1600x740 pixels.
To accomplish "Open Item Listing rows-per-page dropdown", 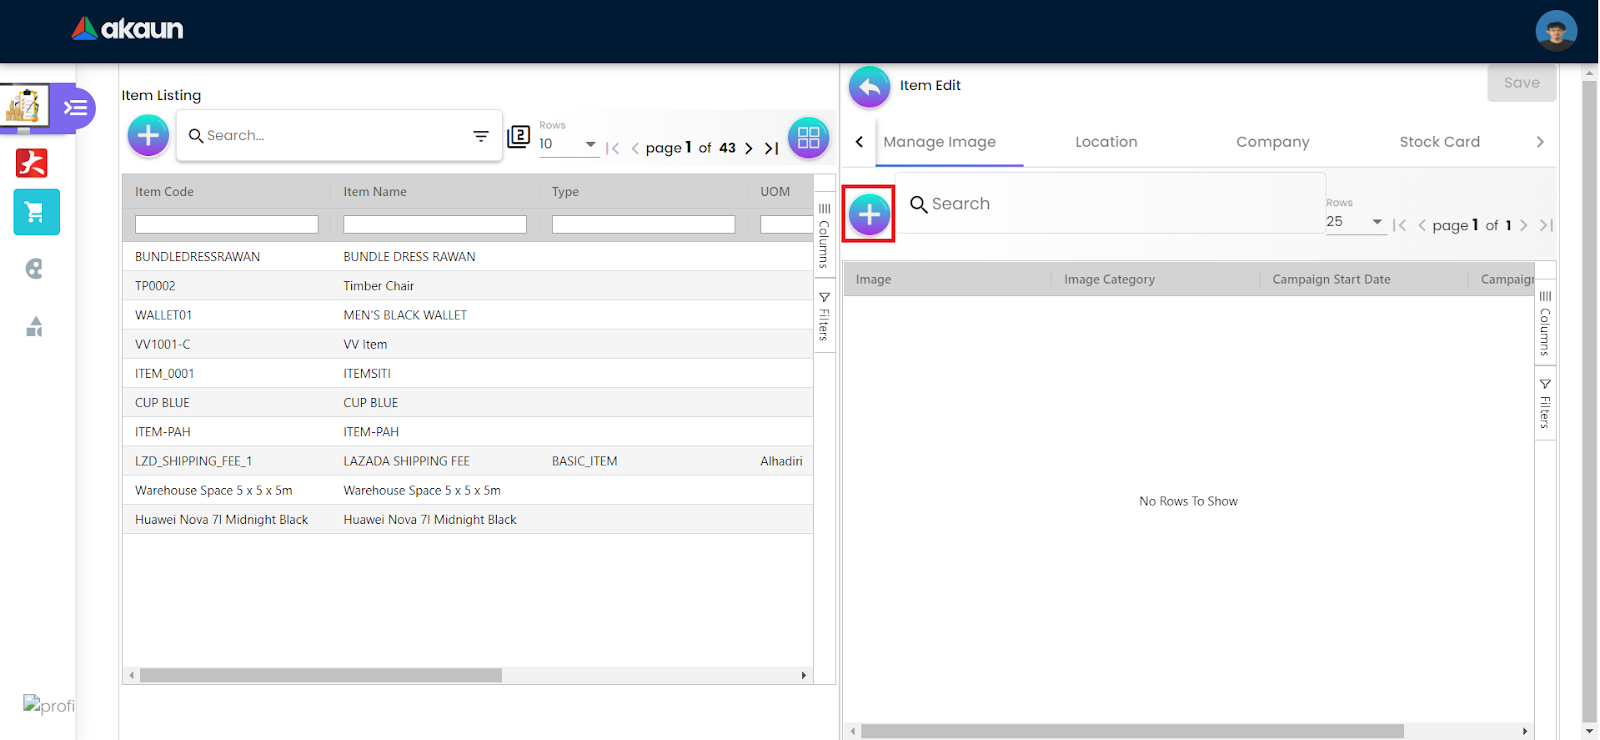I will click(590, 145).
